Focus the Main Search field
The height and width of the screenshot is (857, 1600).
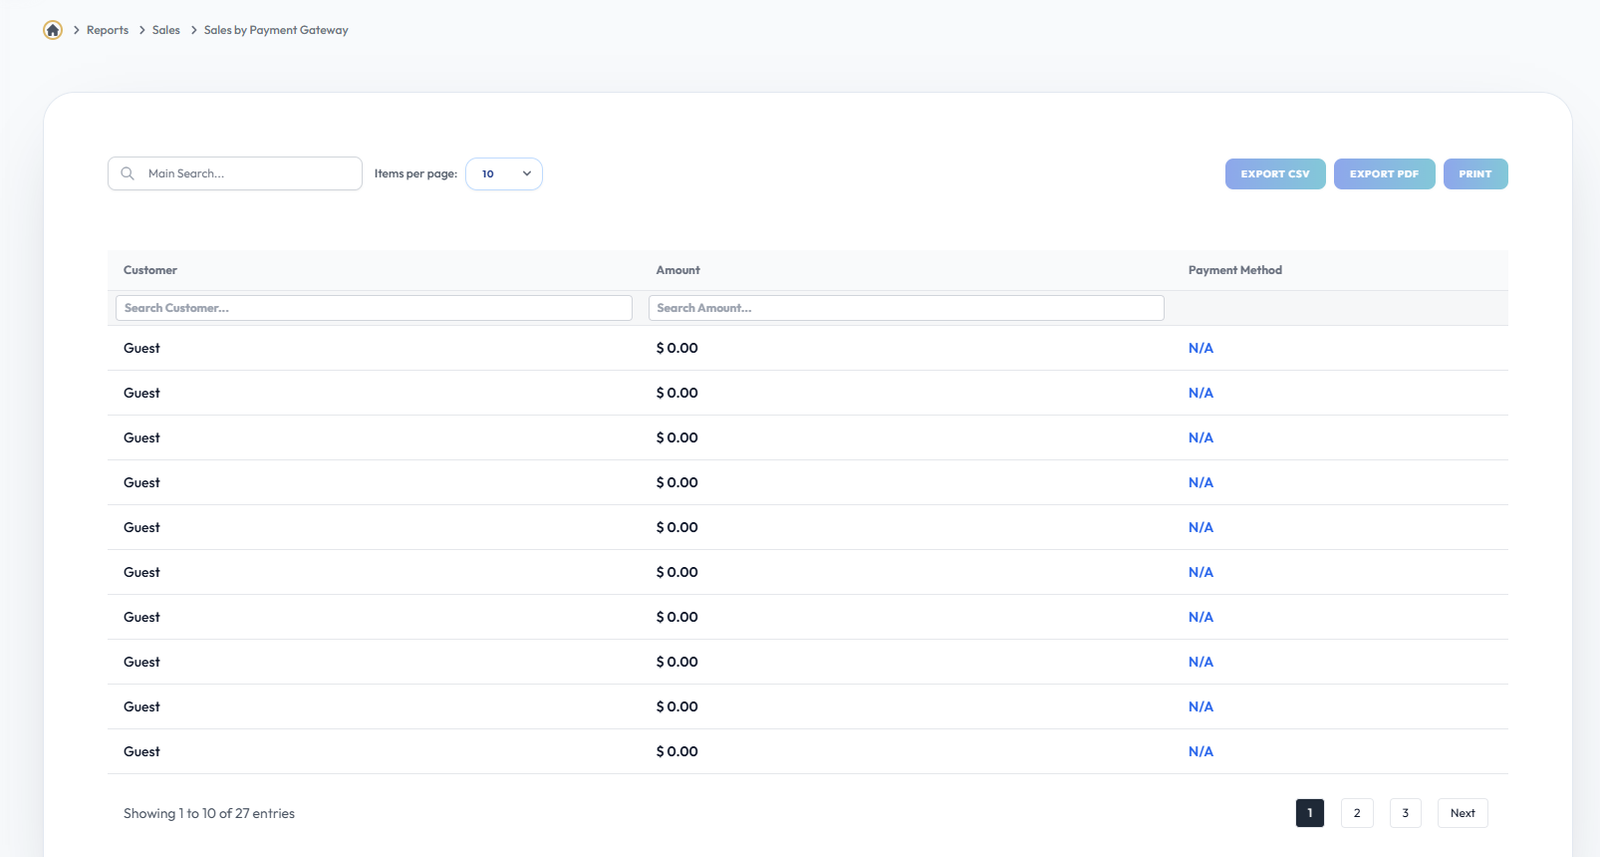coord(235,174)
